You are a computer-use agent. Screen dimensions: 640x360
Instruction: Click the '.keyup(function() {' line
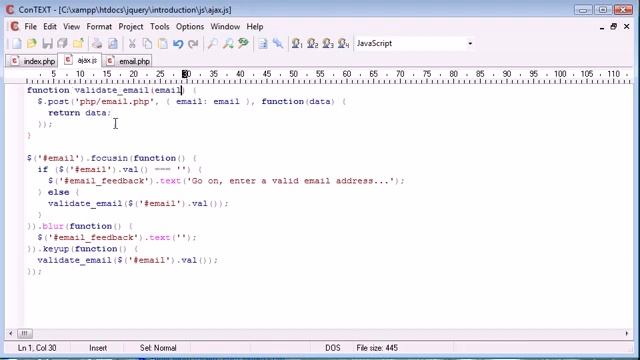click(x=83, y=249)
